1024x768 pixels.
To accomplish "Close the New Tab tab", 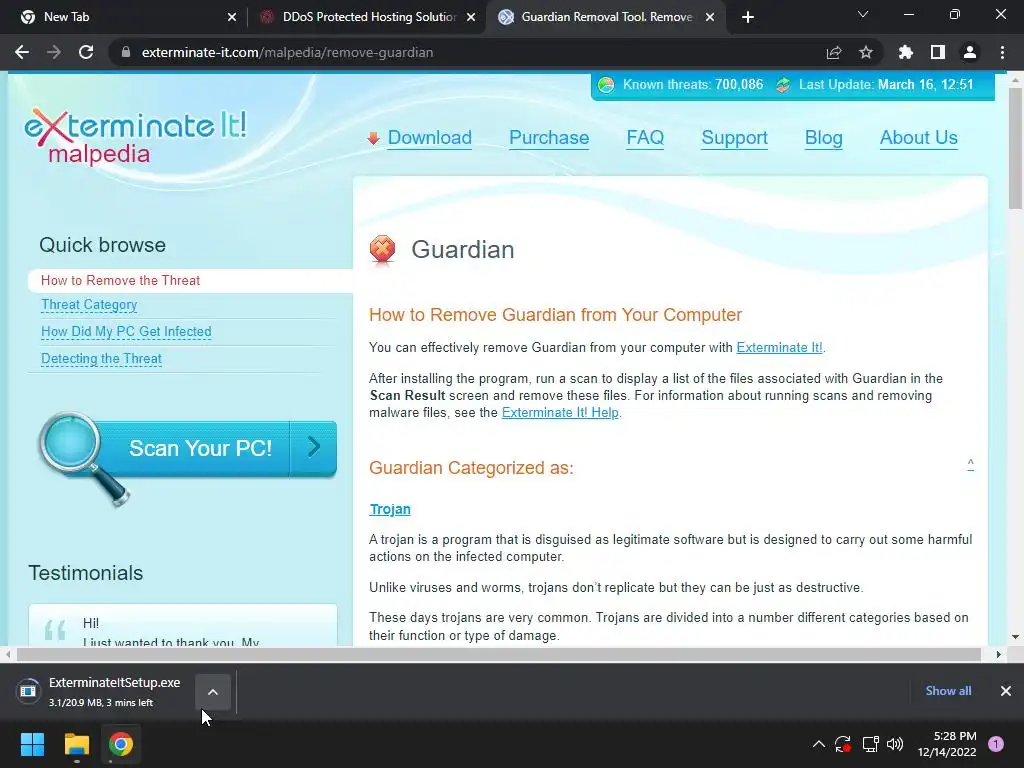I will pos(232,17).
